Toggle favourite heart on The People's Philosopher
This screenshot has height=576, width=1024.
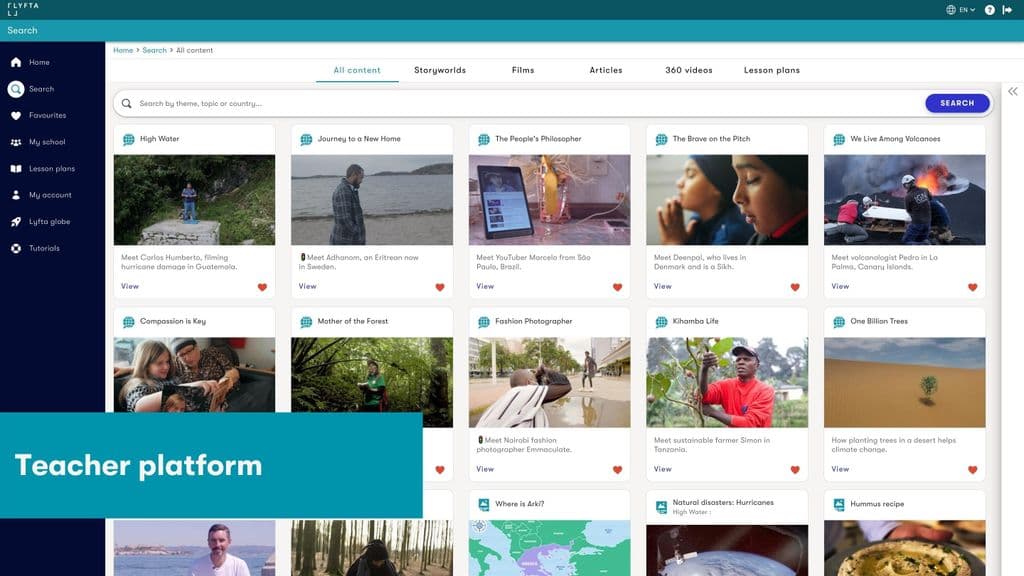point(617,287)
